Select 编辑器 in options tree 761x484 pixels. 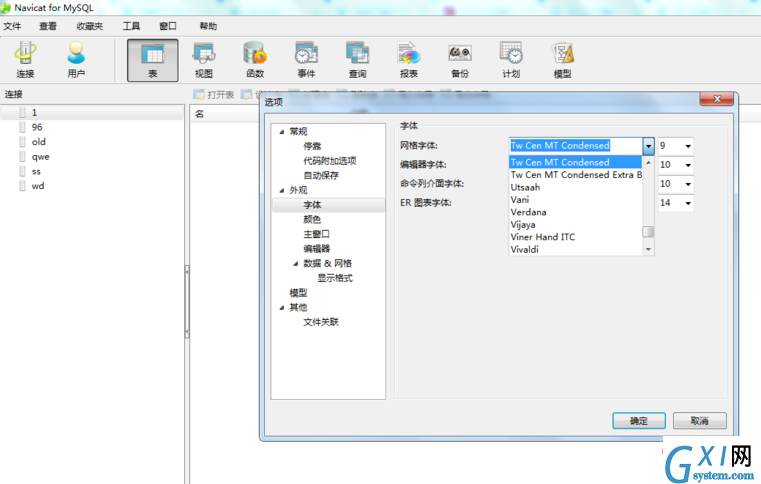(316, 249)
